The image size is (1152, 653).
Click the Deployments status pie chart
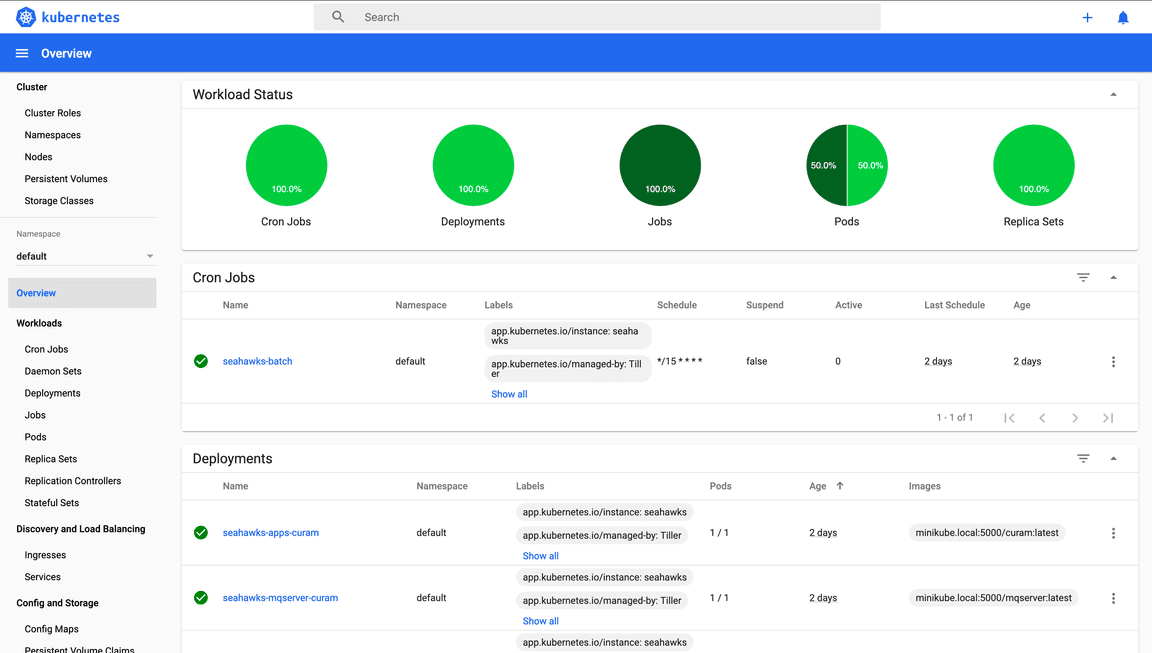click(473, 165)
